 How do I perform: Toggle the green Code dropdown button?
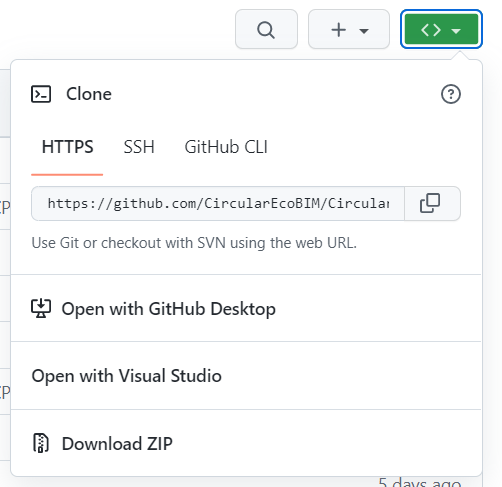tap(441, 29)
